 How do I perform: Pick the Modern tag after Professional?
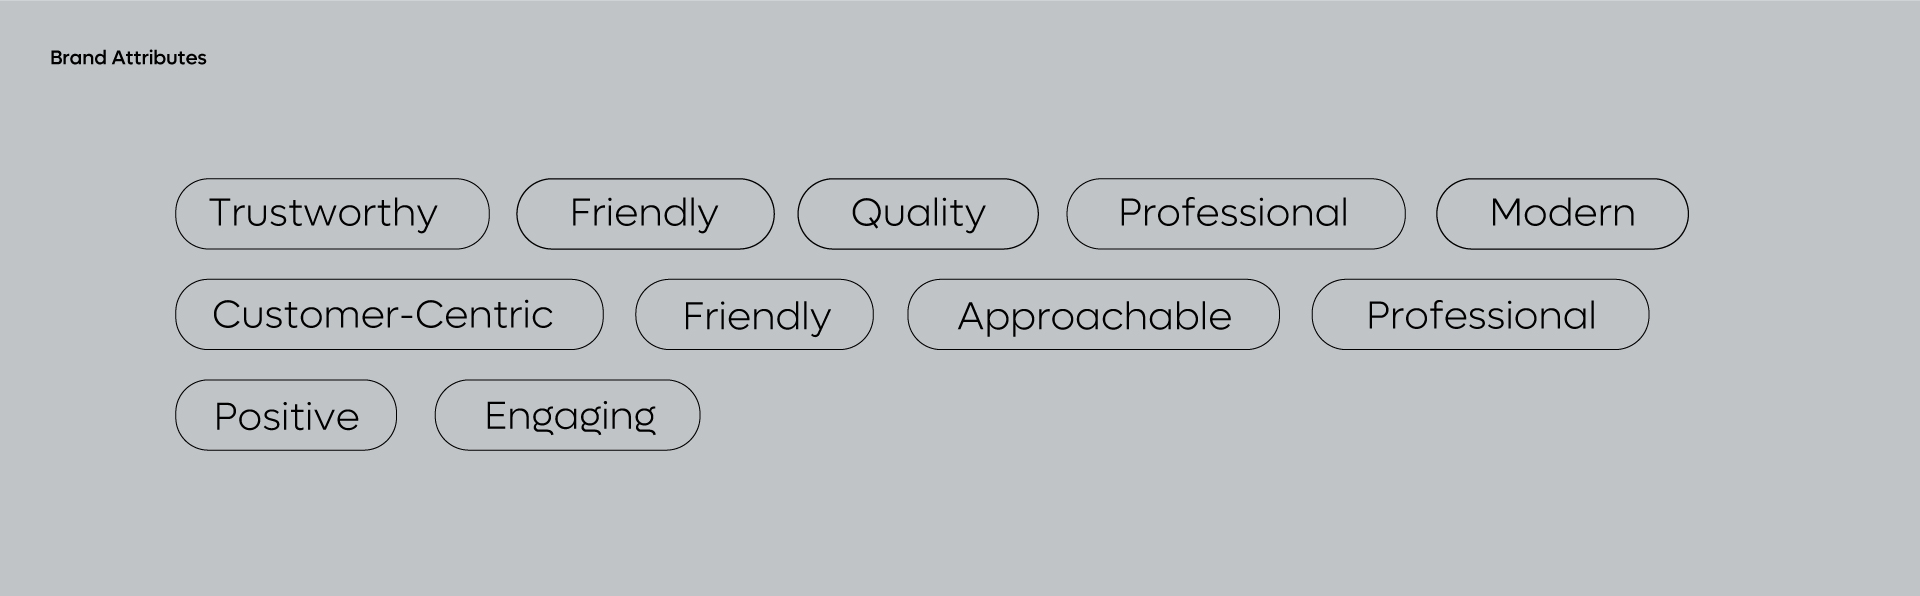[x=1562, y=214]
